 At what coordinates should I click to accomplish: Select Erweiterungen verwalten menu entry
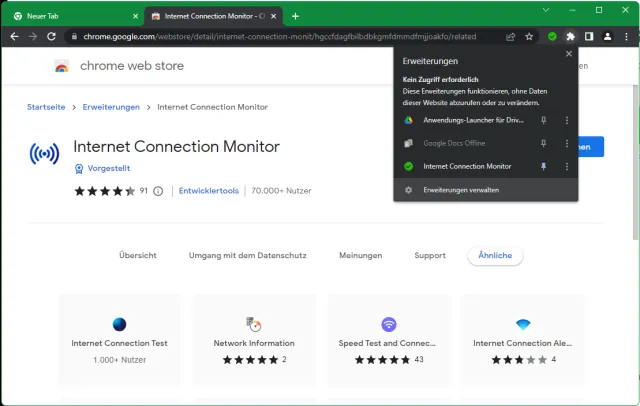tap(461, 190)
